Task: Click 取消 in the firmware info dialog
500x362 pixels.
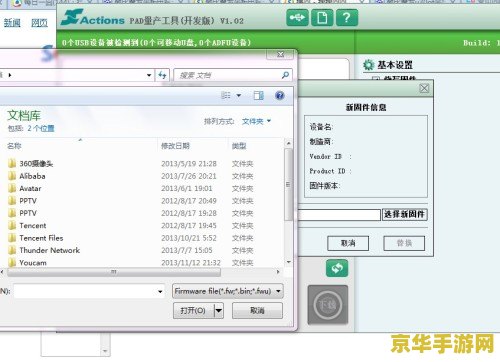Action: point(348,243)
